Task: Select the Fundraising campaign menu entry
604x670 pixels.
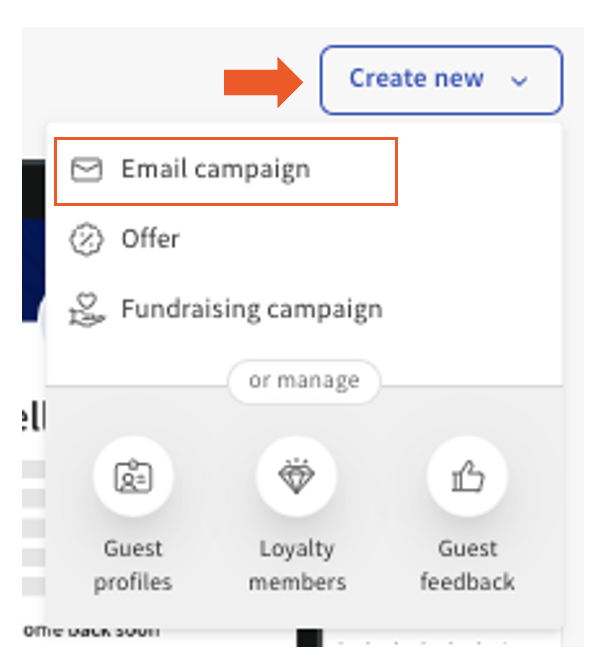Action: tap(251, 309)
